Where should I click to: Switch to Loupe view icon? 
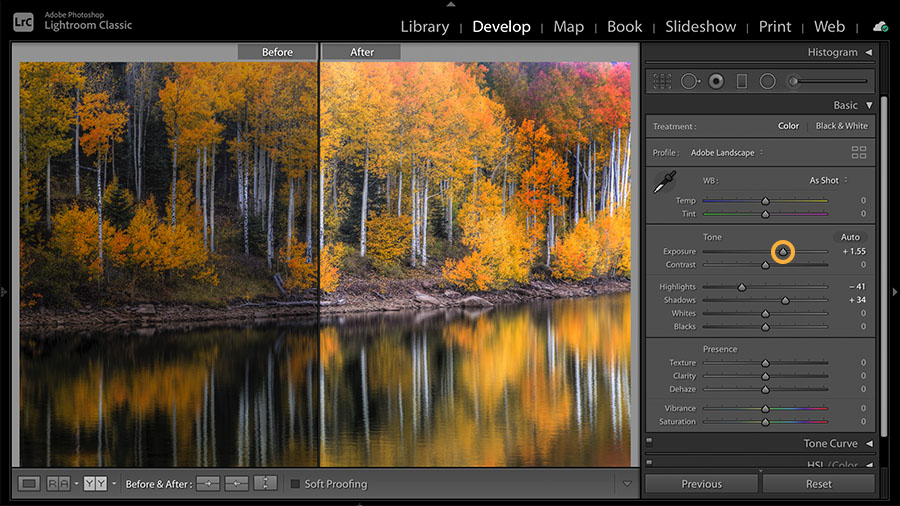[x=30, y=484]
